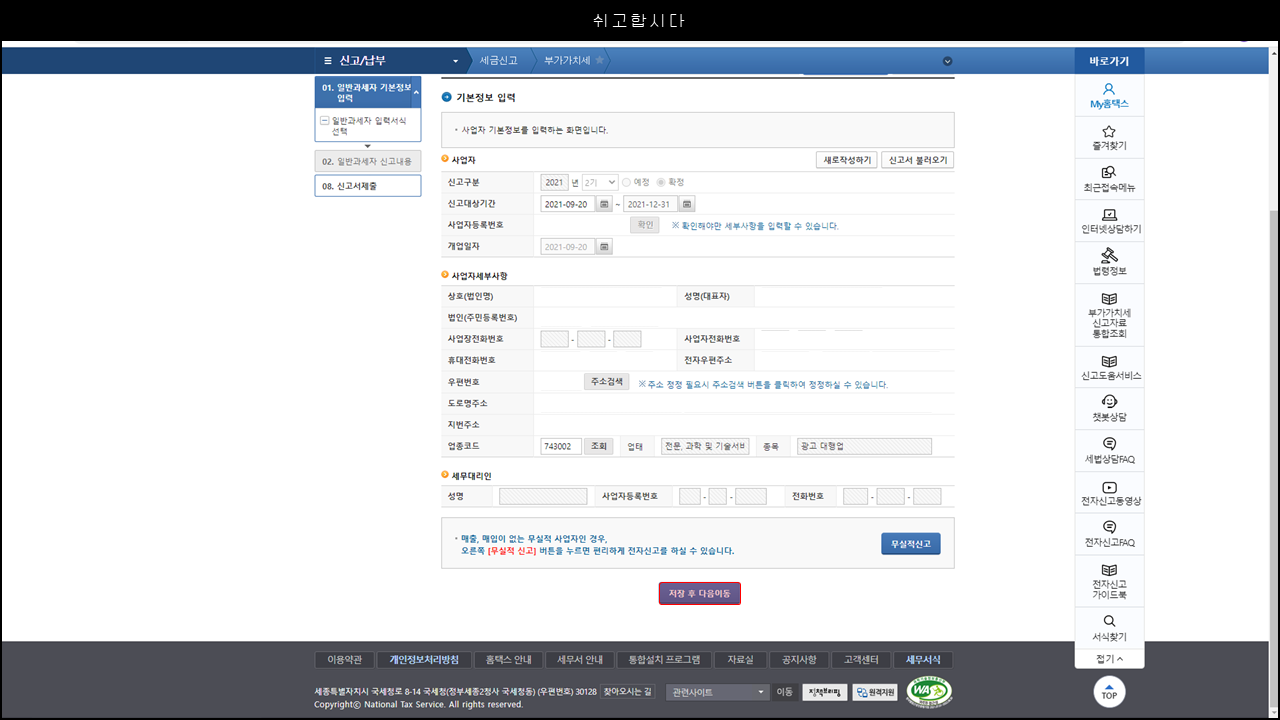1280x720 pixels.
Task: Open 세법상담FAQ speech bubble icon
Action: 1108,444
